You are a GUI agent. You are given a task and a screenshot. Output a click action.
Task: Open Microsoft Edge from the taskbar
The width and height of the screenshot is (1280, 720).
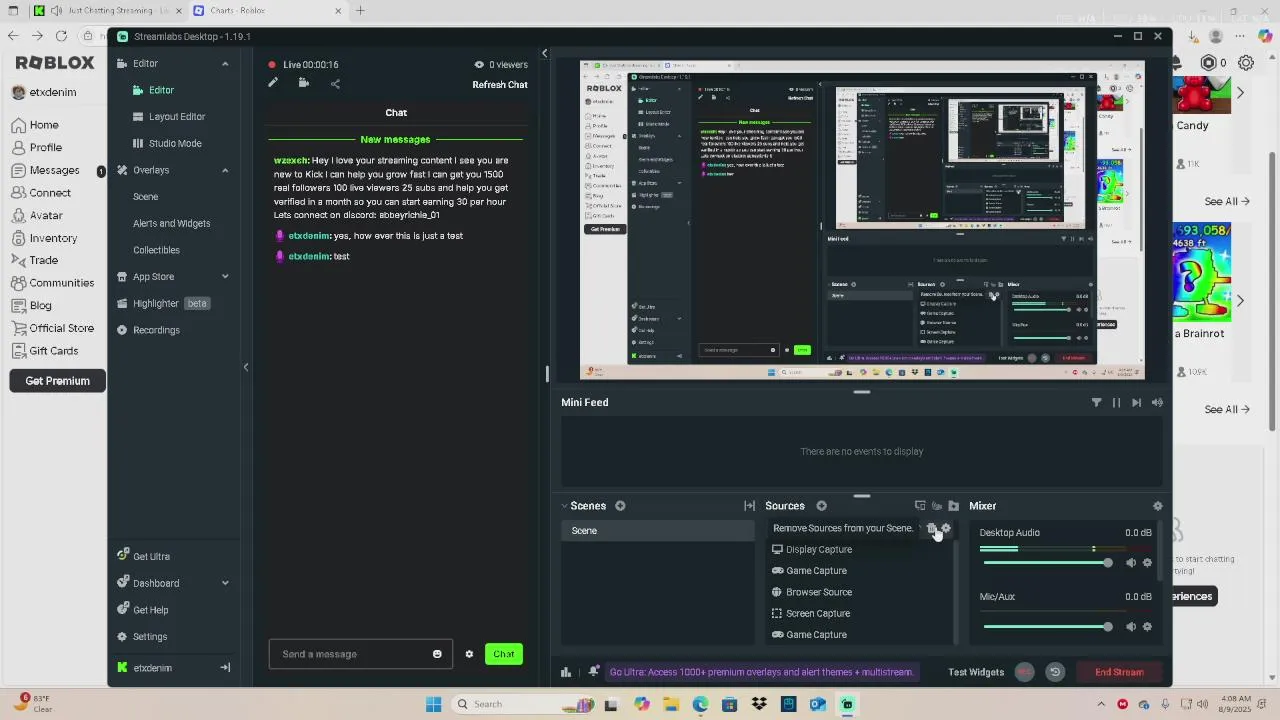pos(700,704)
